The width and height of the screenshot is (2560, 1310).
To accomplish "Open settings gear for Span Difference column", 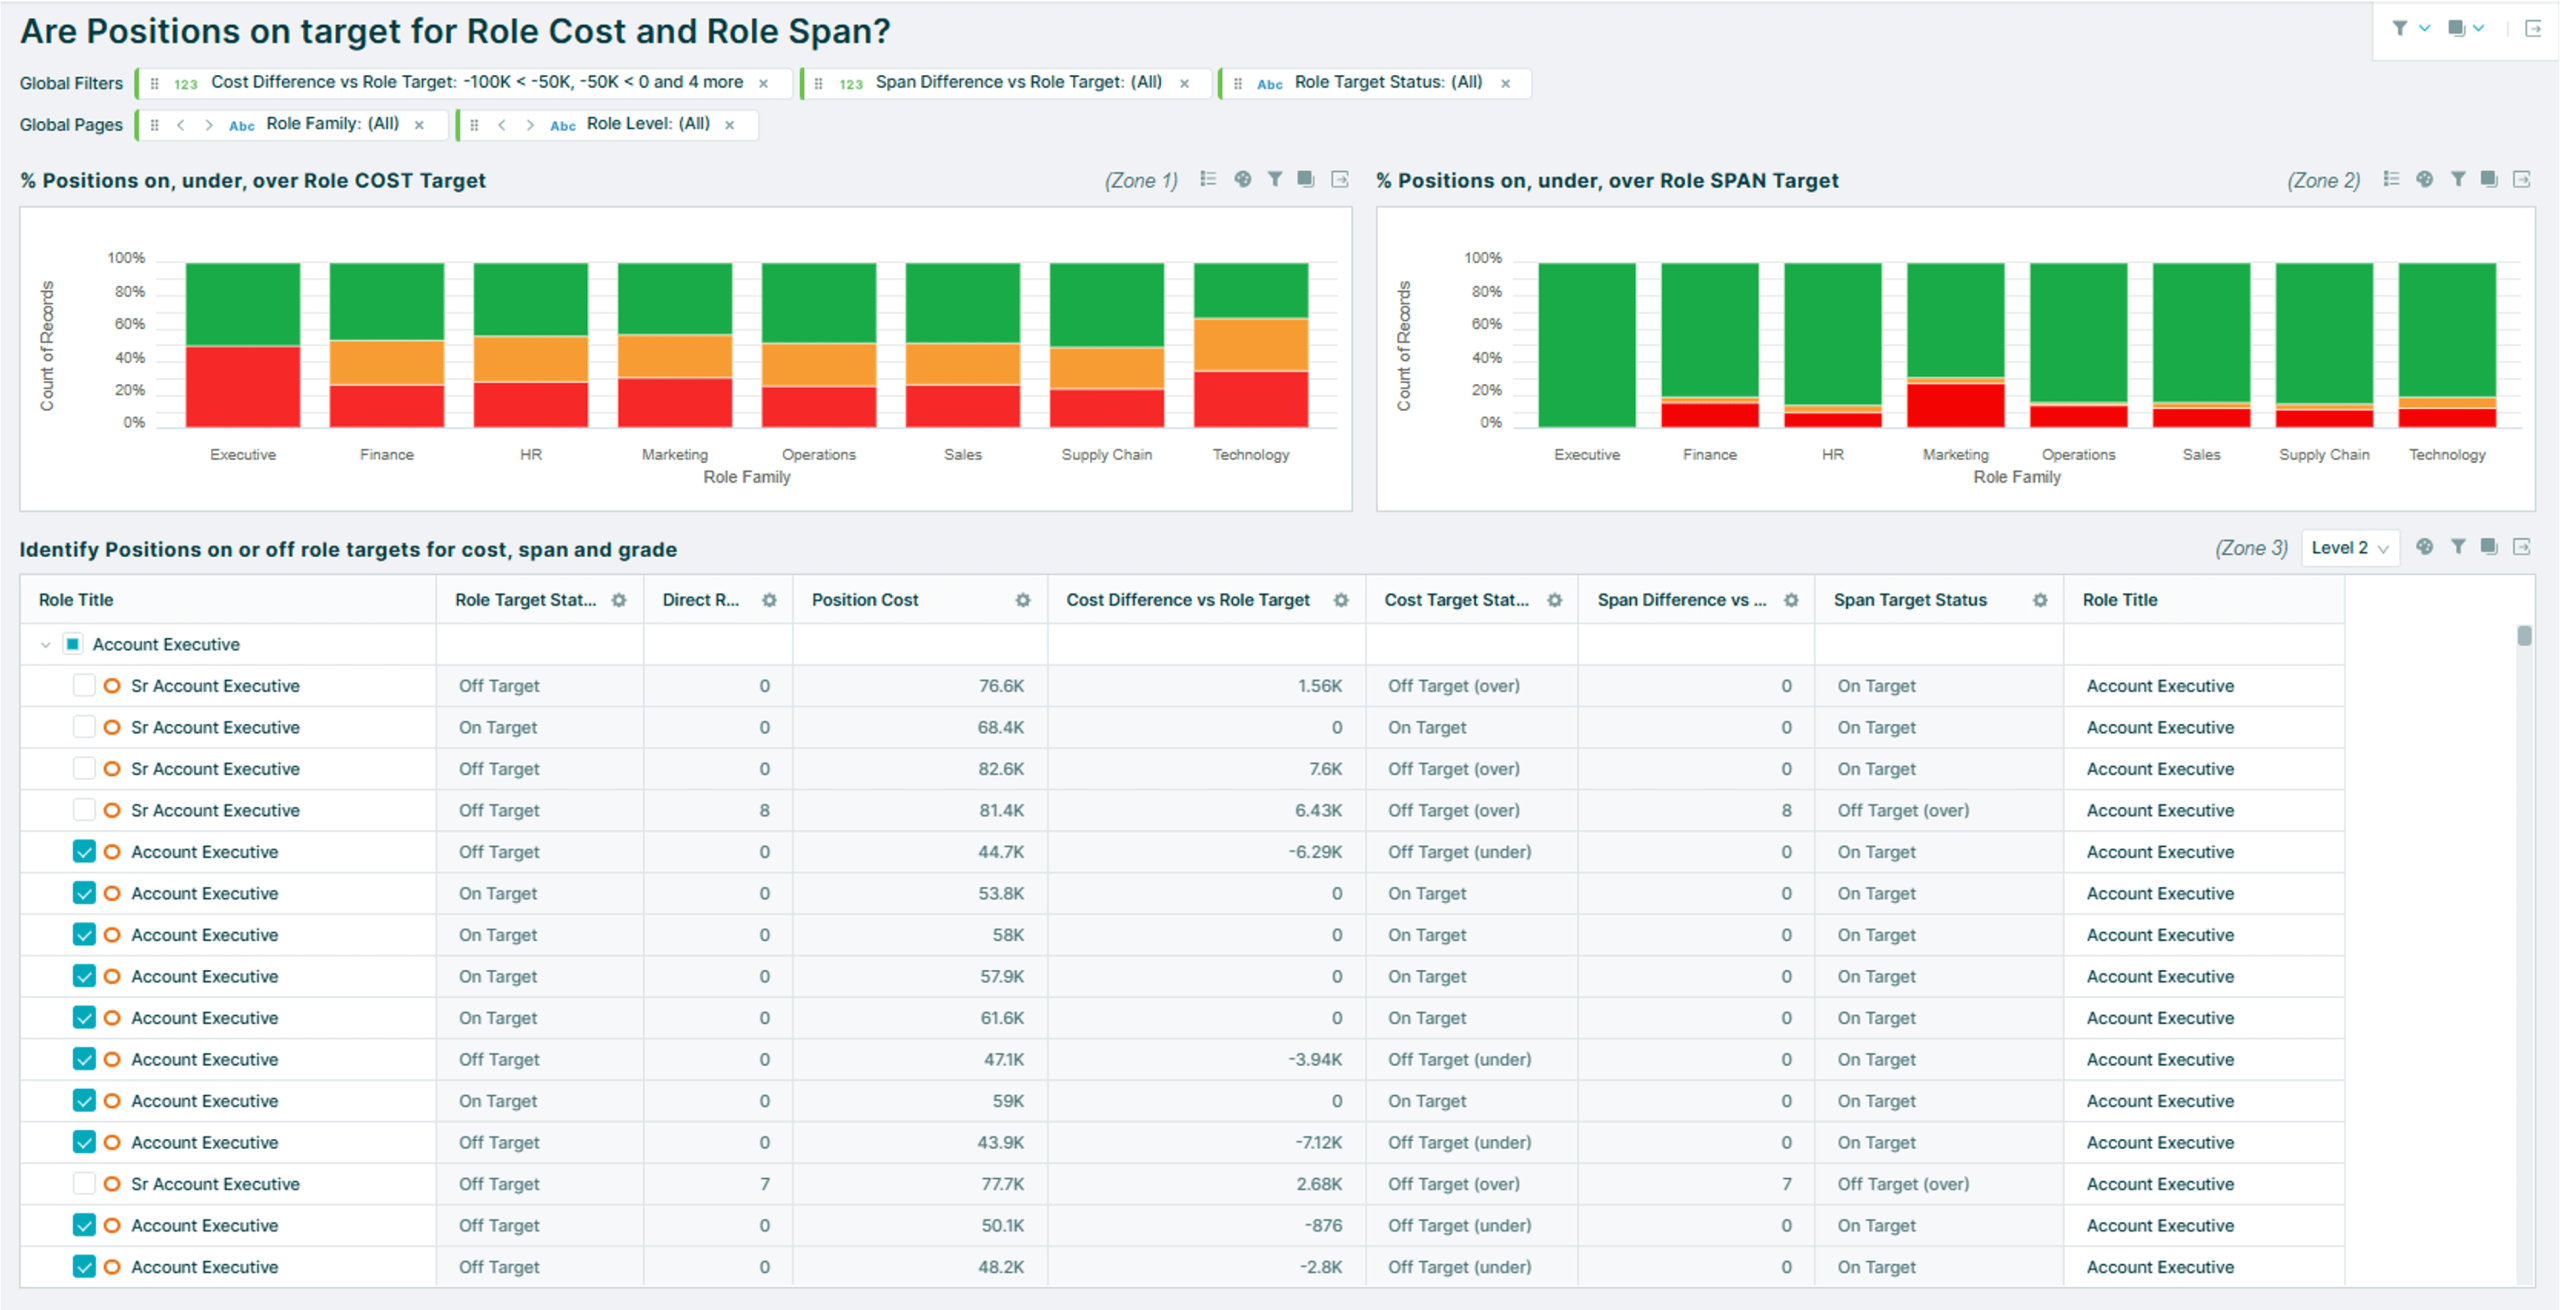I will coord(1791,600).
